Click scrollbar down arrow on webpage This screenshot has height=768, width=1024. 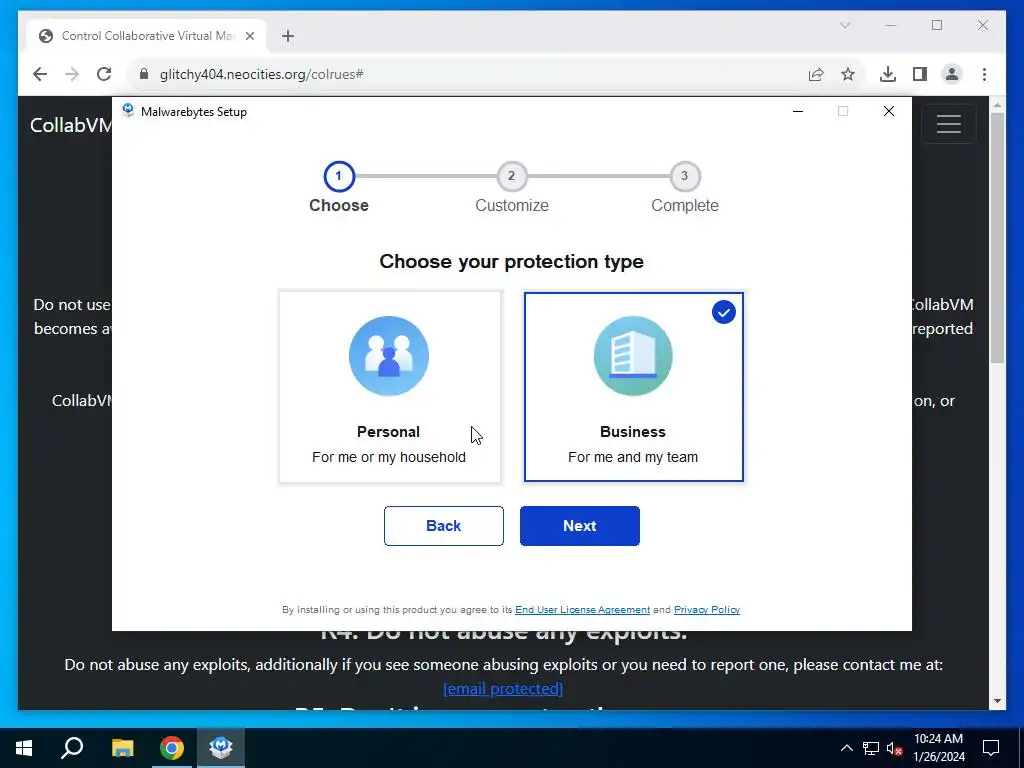[x=997, y=701]
